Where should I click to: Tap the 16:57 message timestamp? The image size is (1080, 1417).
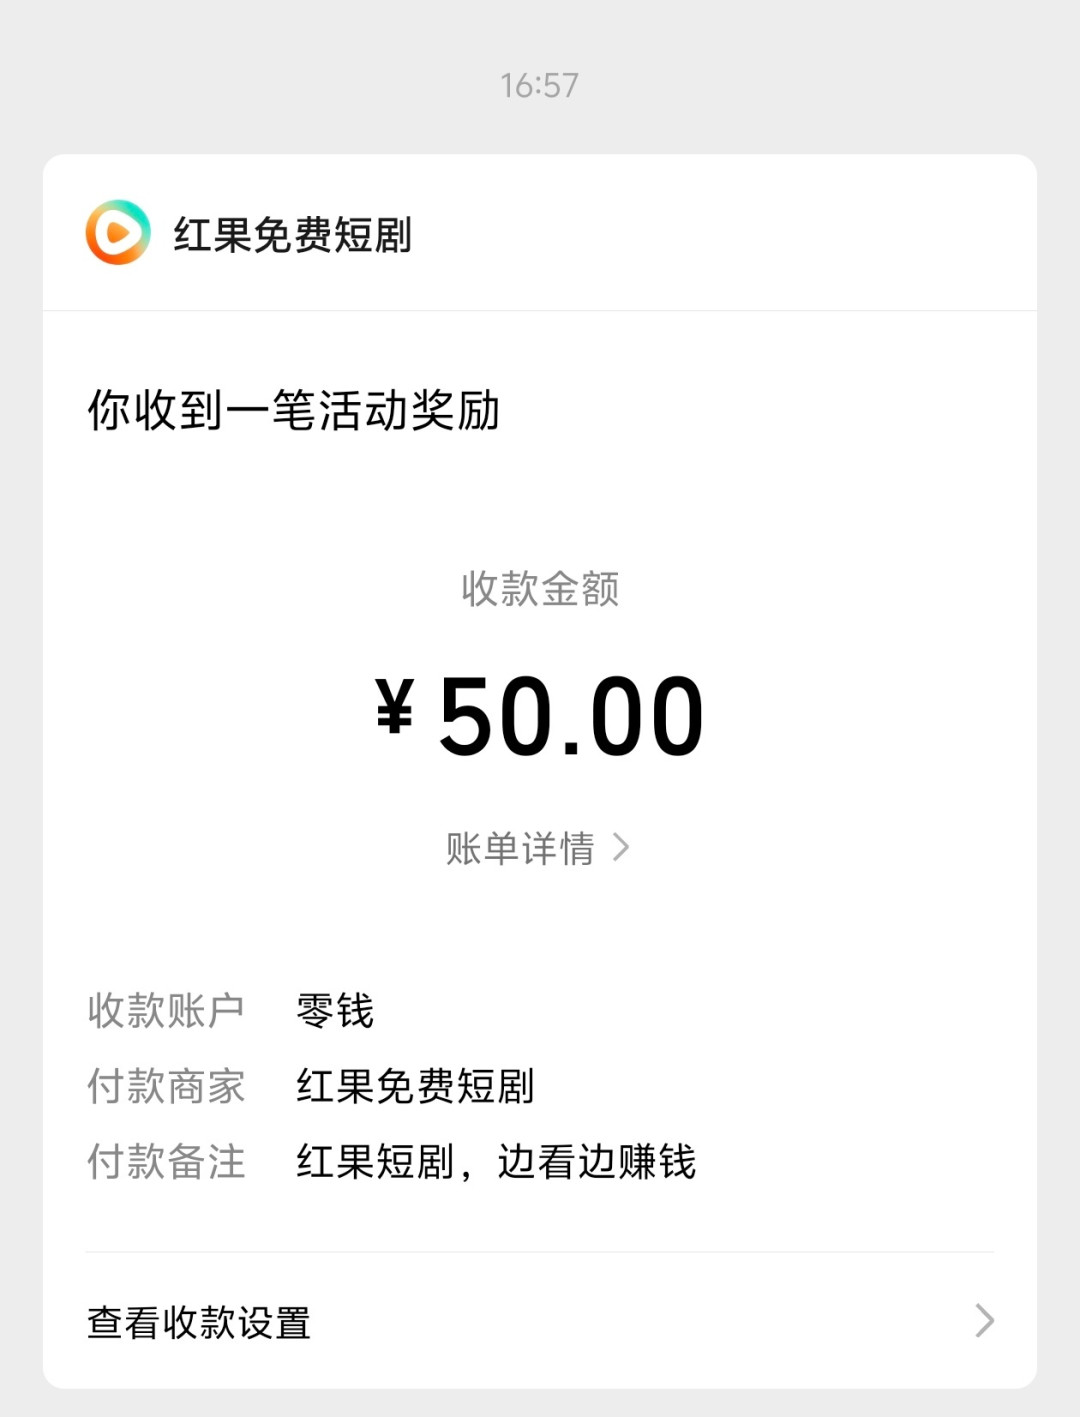click(x=540, y=85)
